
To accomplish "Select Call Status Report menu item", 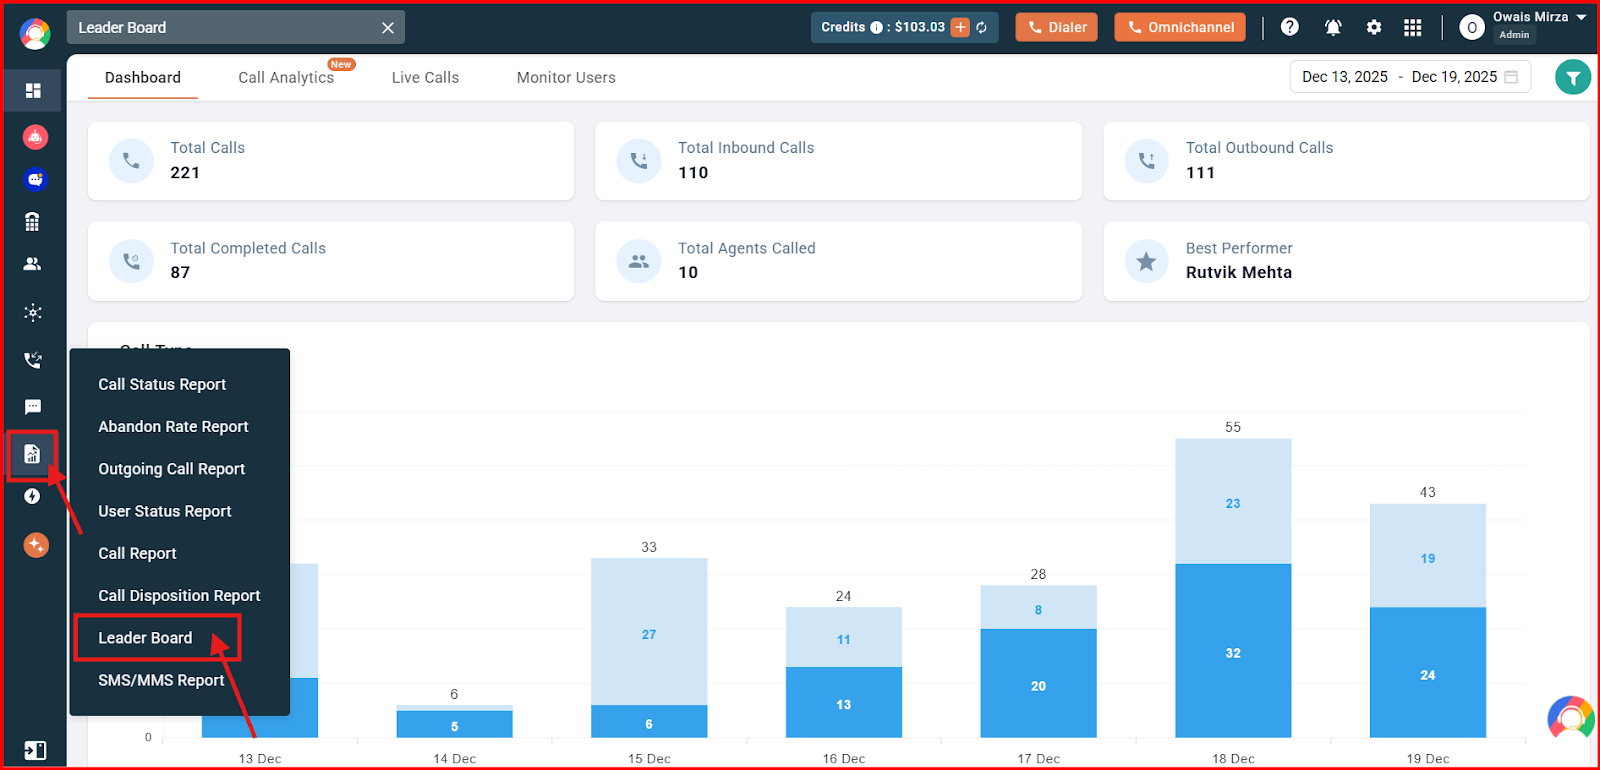I will click(x=162, y=384).
